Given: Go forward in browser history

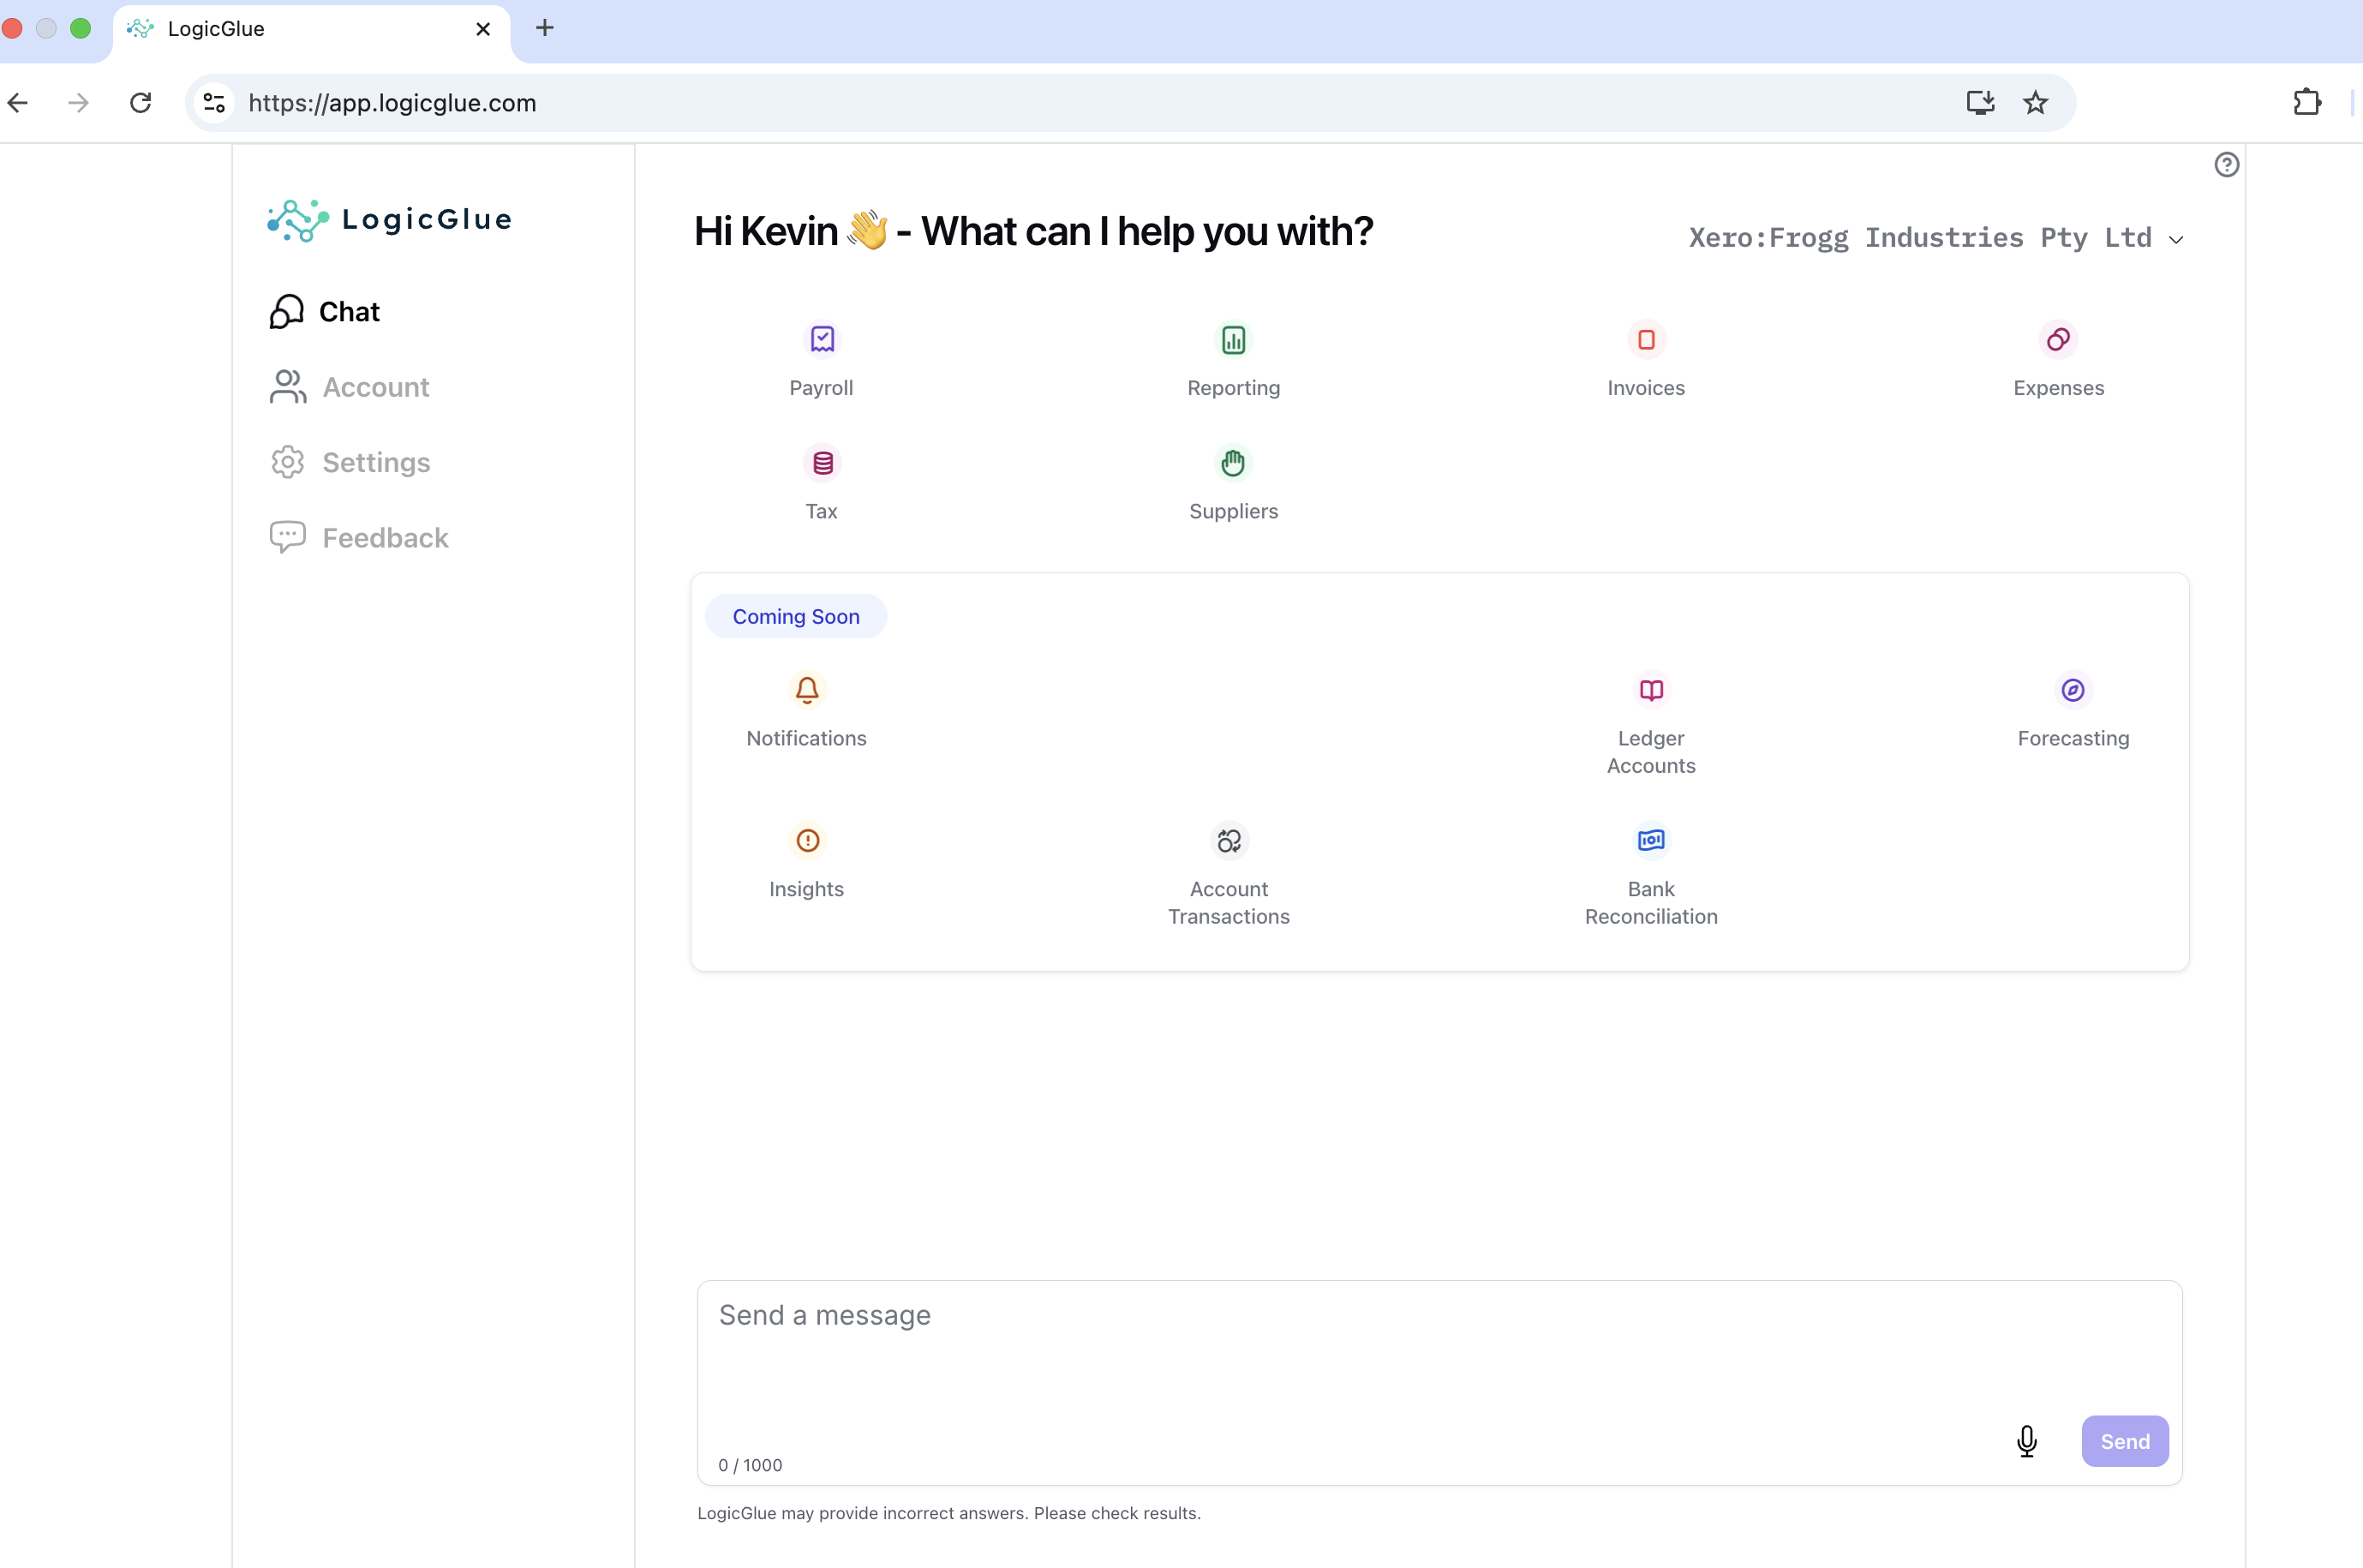Looking at the screenshot, I should [x=78, y=103].
